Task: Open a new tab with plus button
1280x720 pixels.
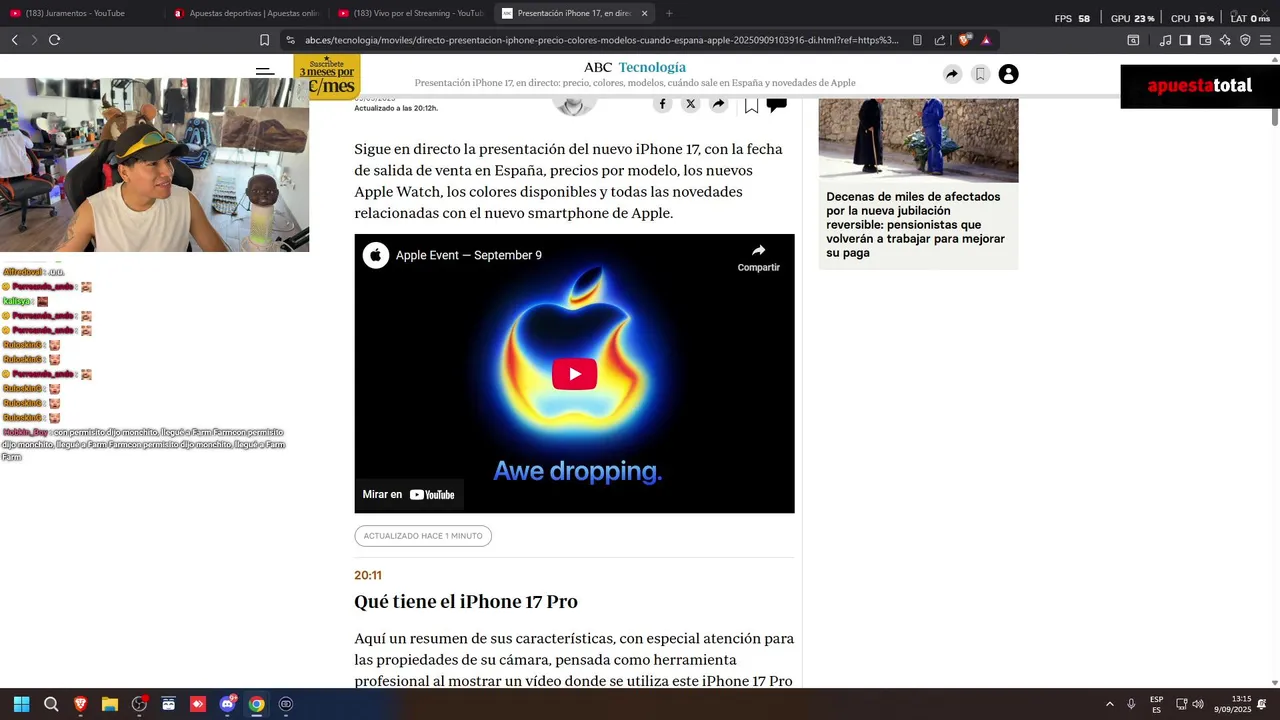Action: [669, 13]
